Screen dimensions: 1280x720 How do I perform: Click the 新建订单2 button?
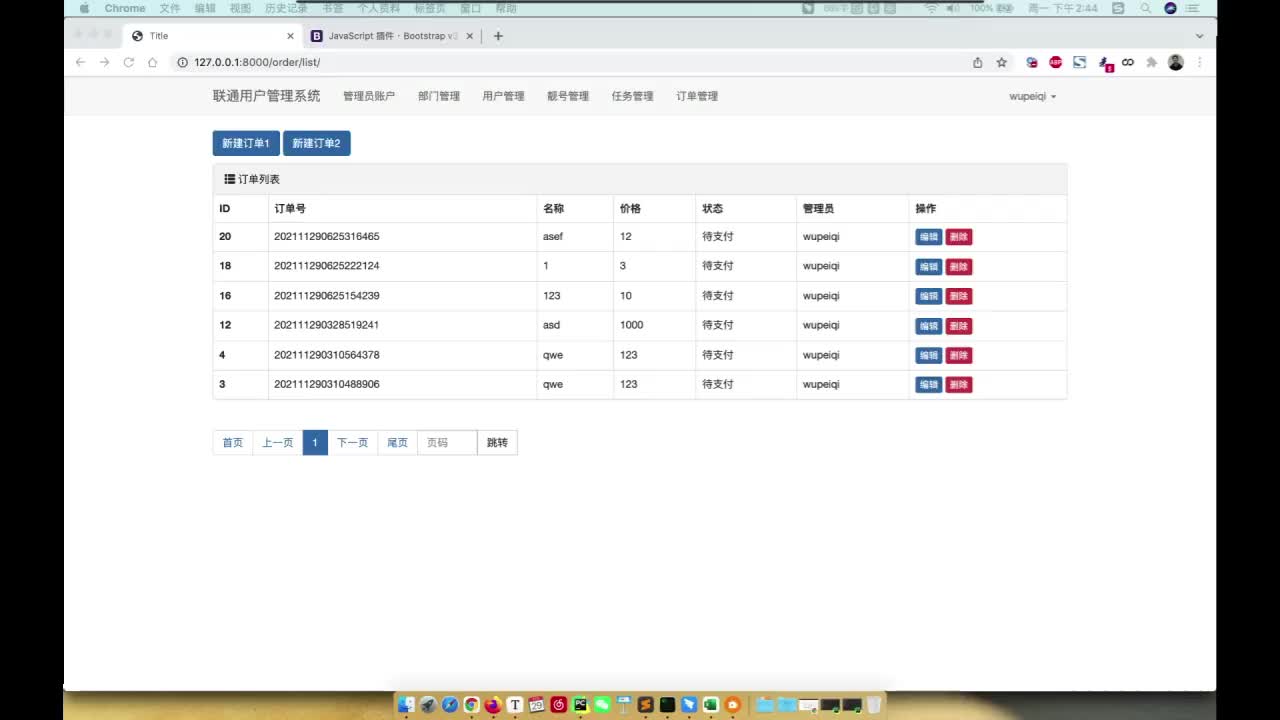click(316, 143)
